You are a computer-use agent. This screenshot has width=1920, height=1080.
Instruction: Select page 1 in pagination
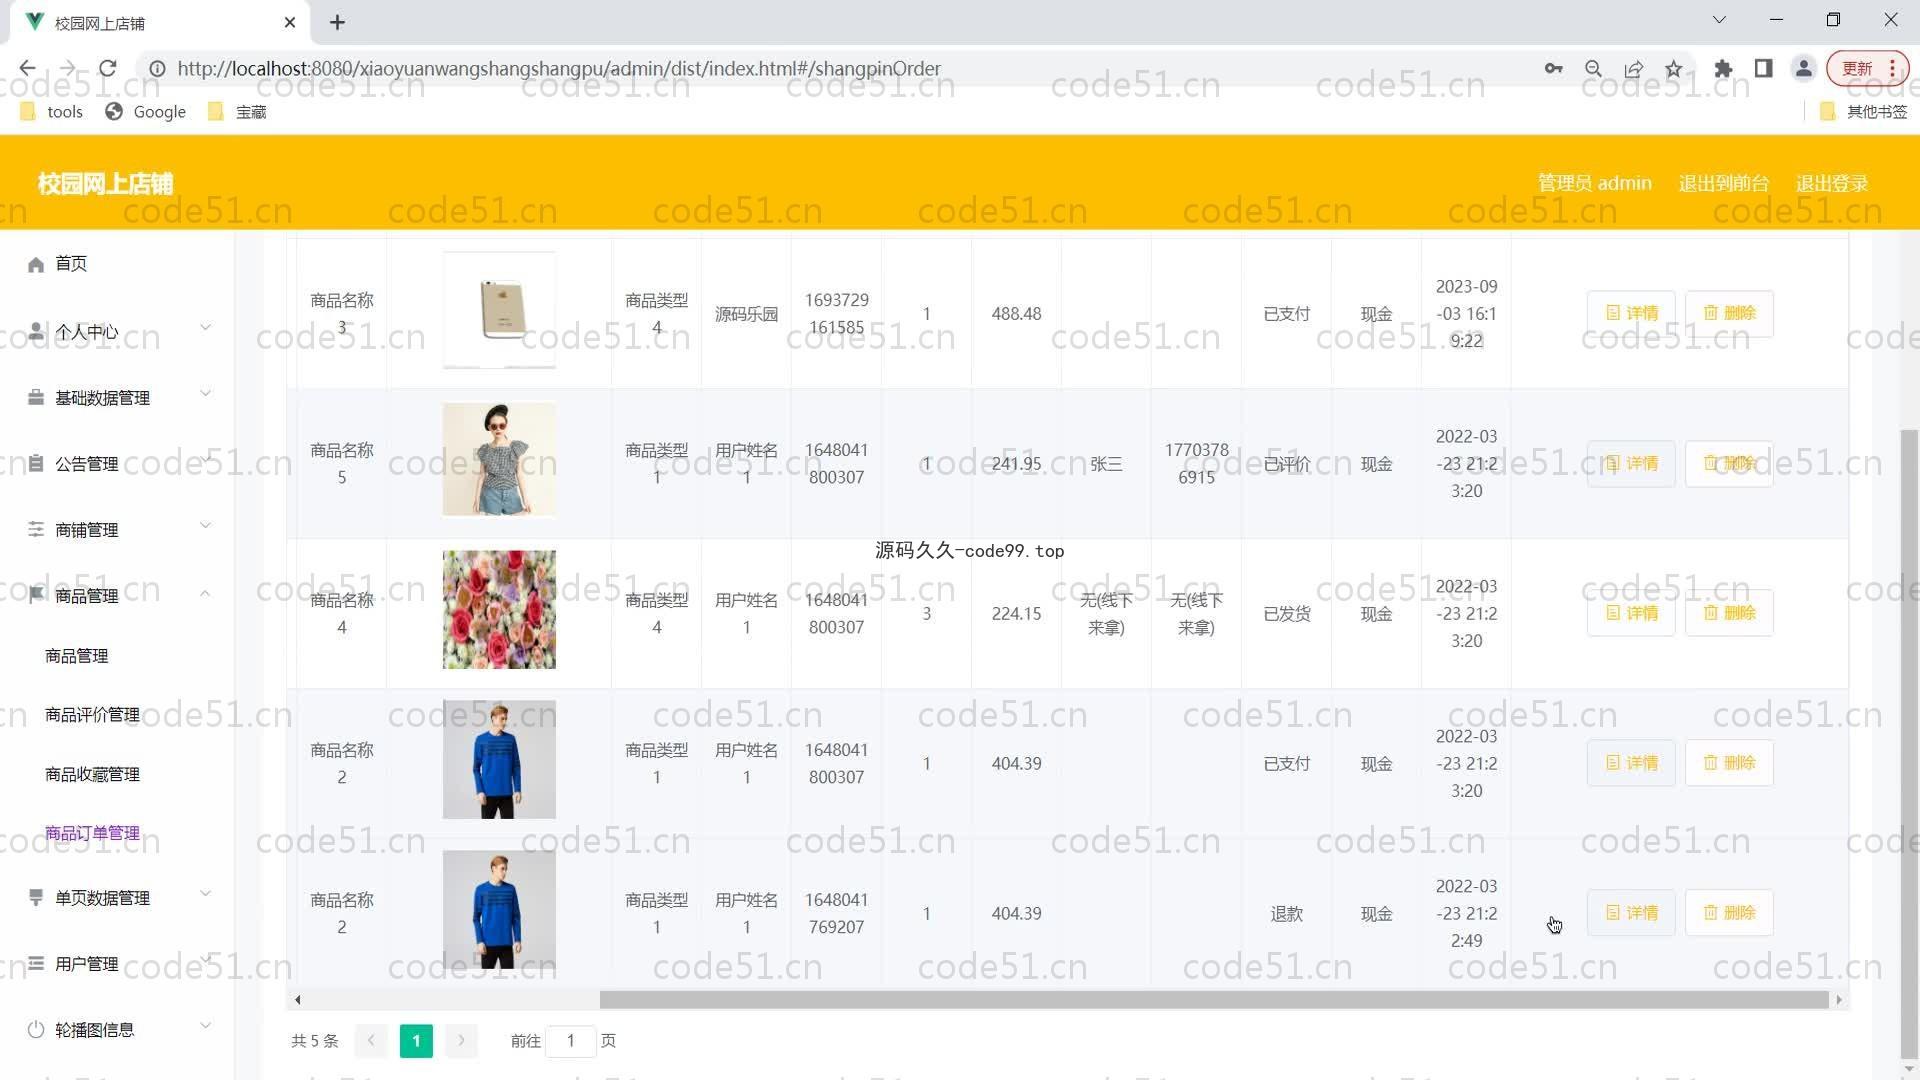[x=416, y=1041]
